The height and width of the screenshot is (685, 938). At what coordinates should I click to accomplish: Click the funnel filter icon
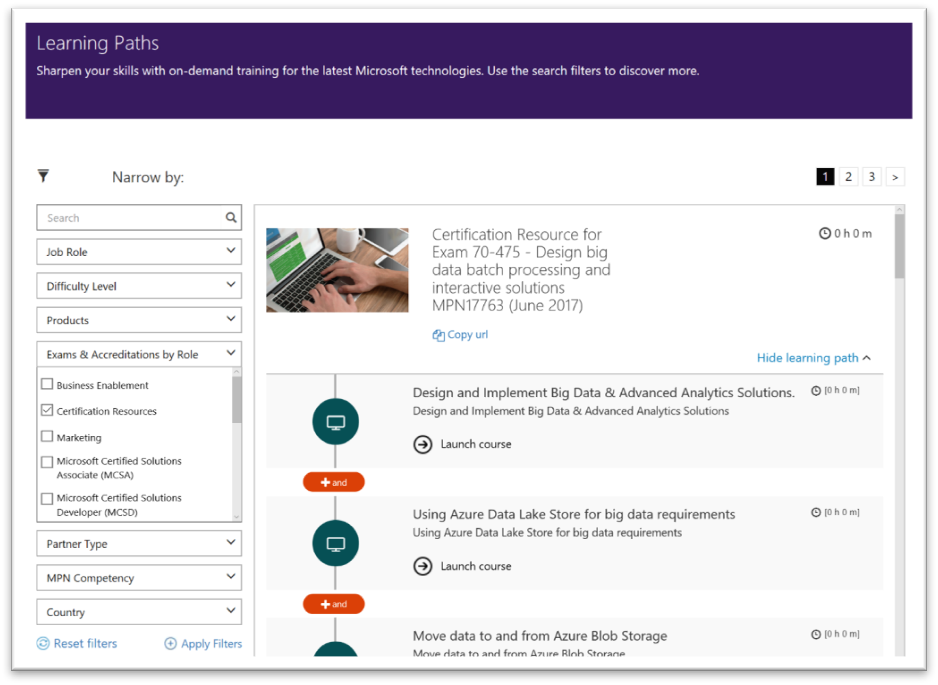pos(43,176)
